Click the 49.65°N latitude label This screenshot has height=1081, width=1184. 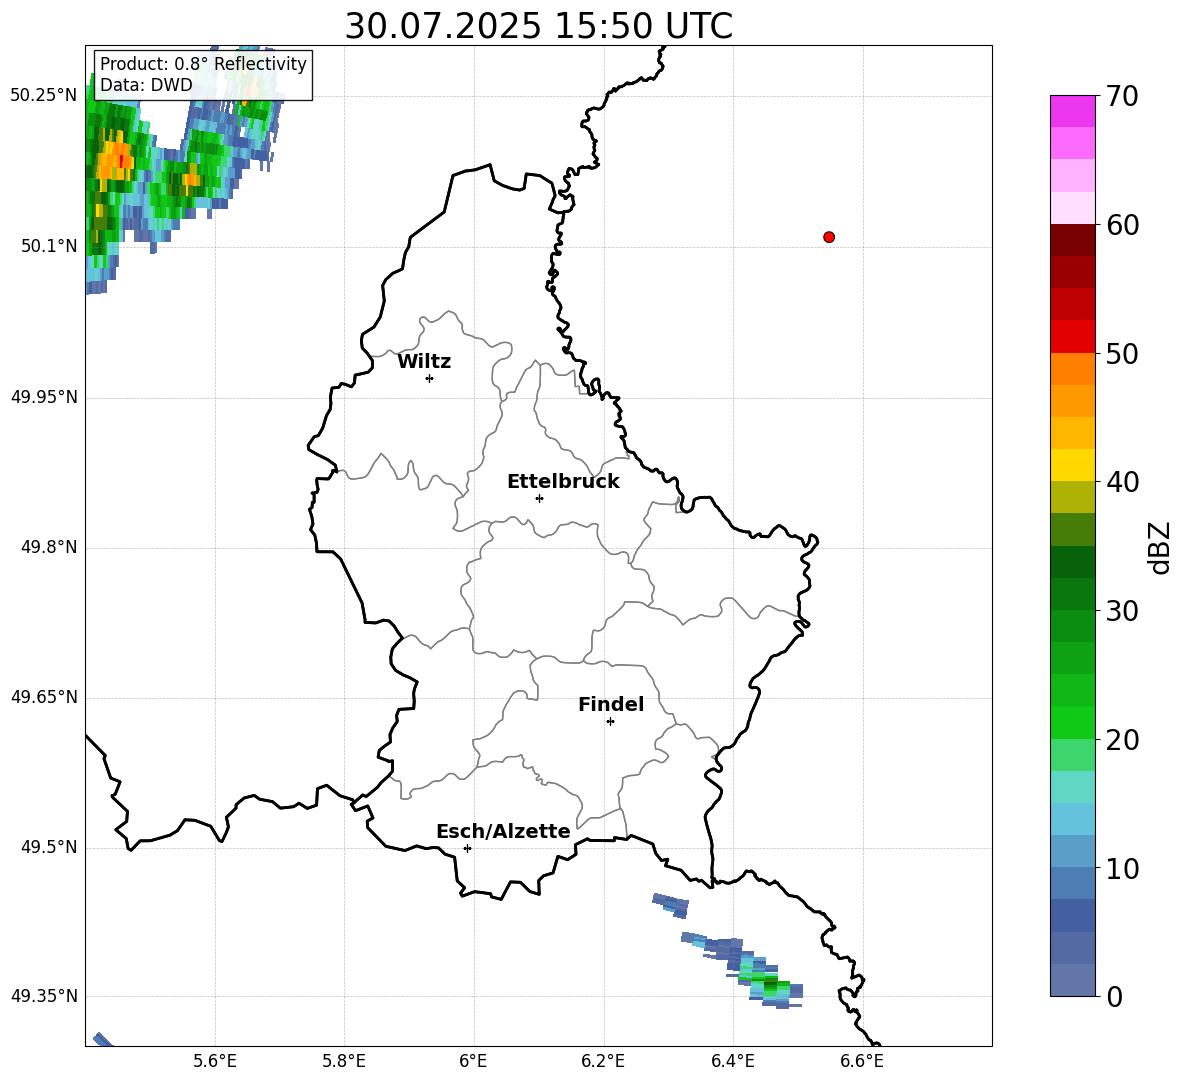[44, 697]
